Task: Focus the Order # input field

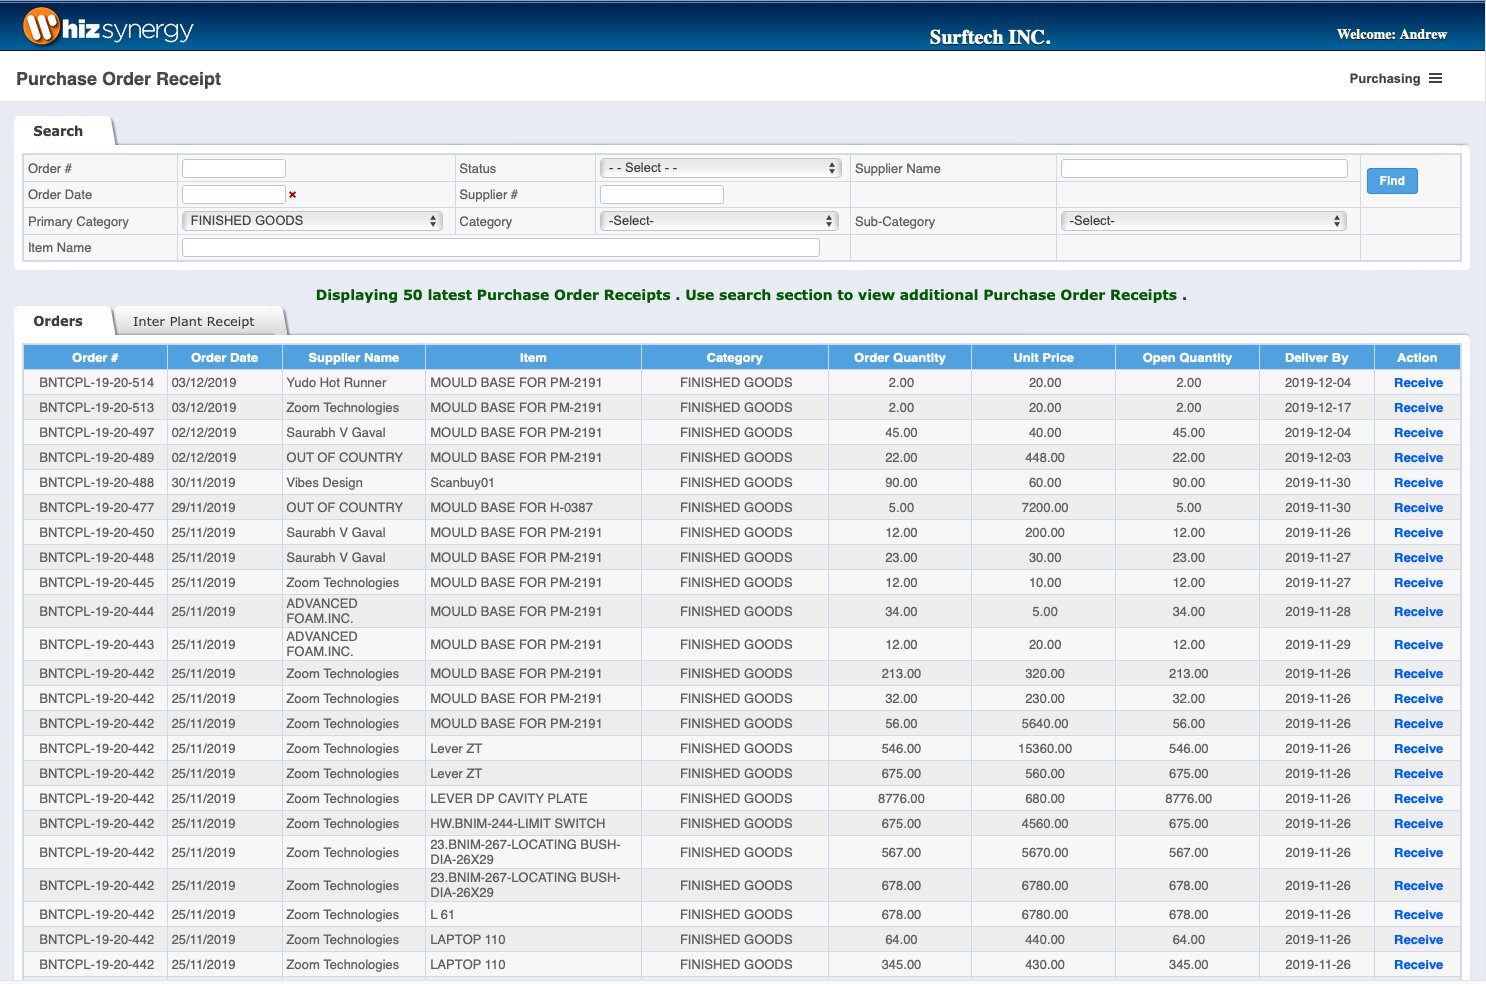Action: [x=234, y=169]
